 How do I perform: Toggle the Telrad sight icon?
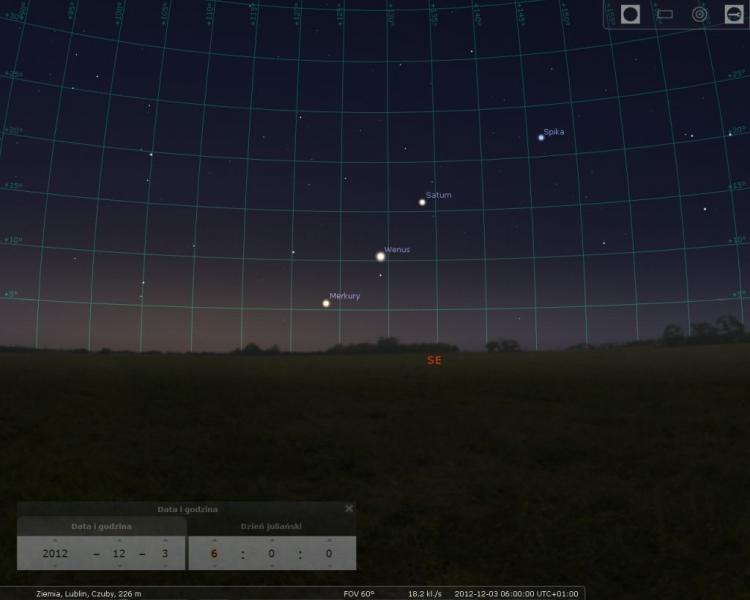pyautogui.click(x=700, y=14)
